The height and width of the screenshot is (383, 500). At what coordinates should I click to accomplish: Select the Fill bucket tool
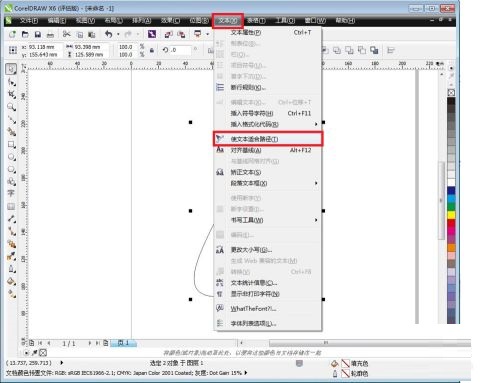[x=11, y=281]
